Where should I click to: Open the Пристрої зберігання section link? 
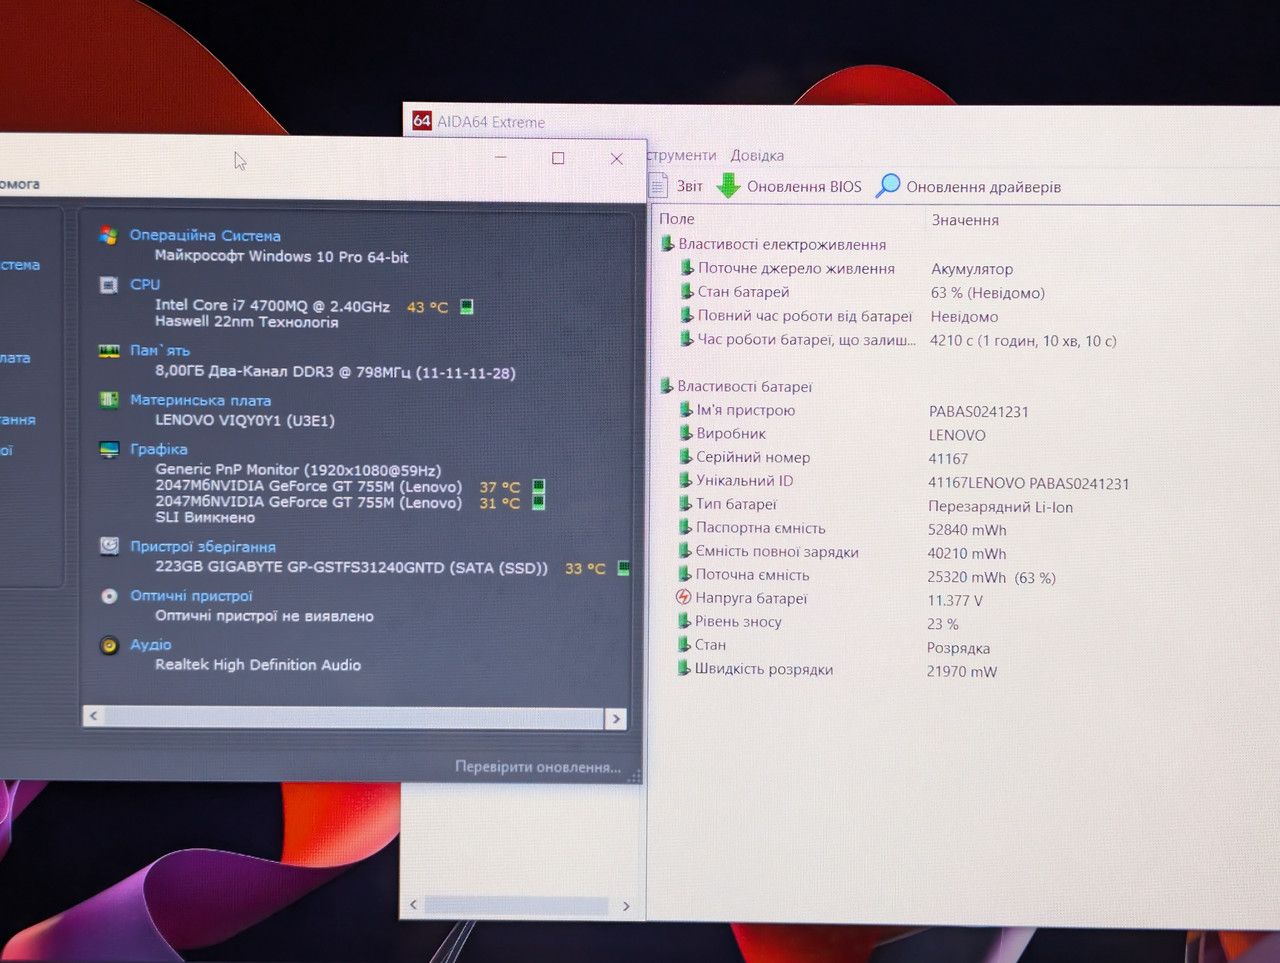pos(203,546)
